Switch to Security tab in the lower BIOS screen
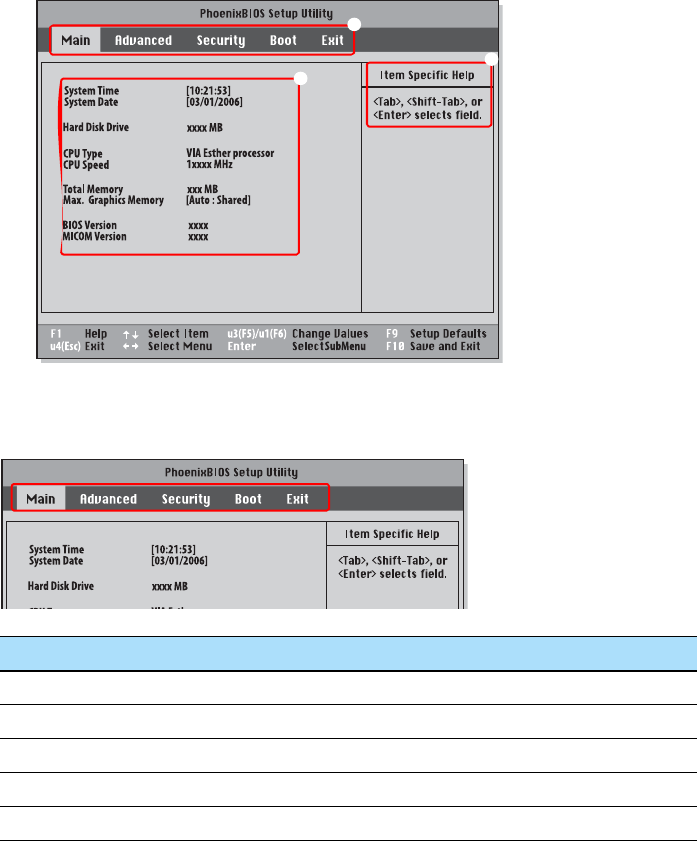 (186, 499)
